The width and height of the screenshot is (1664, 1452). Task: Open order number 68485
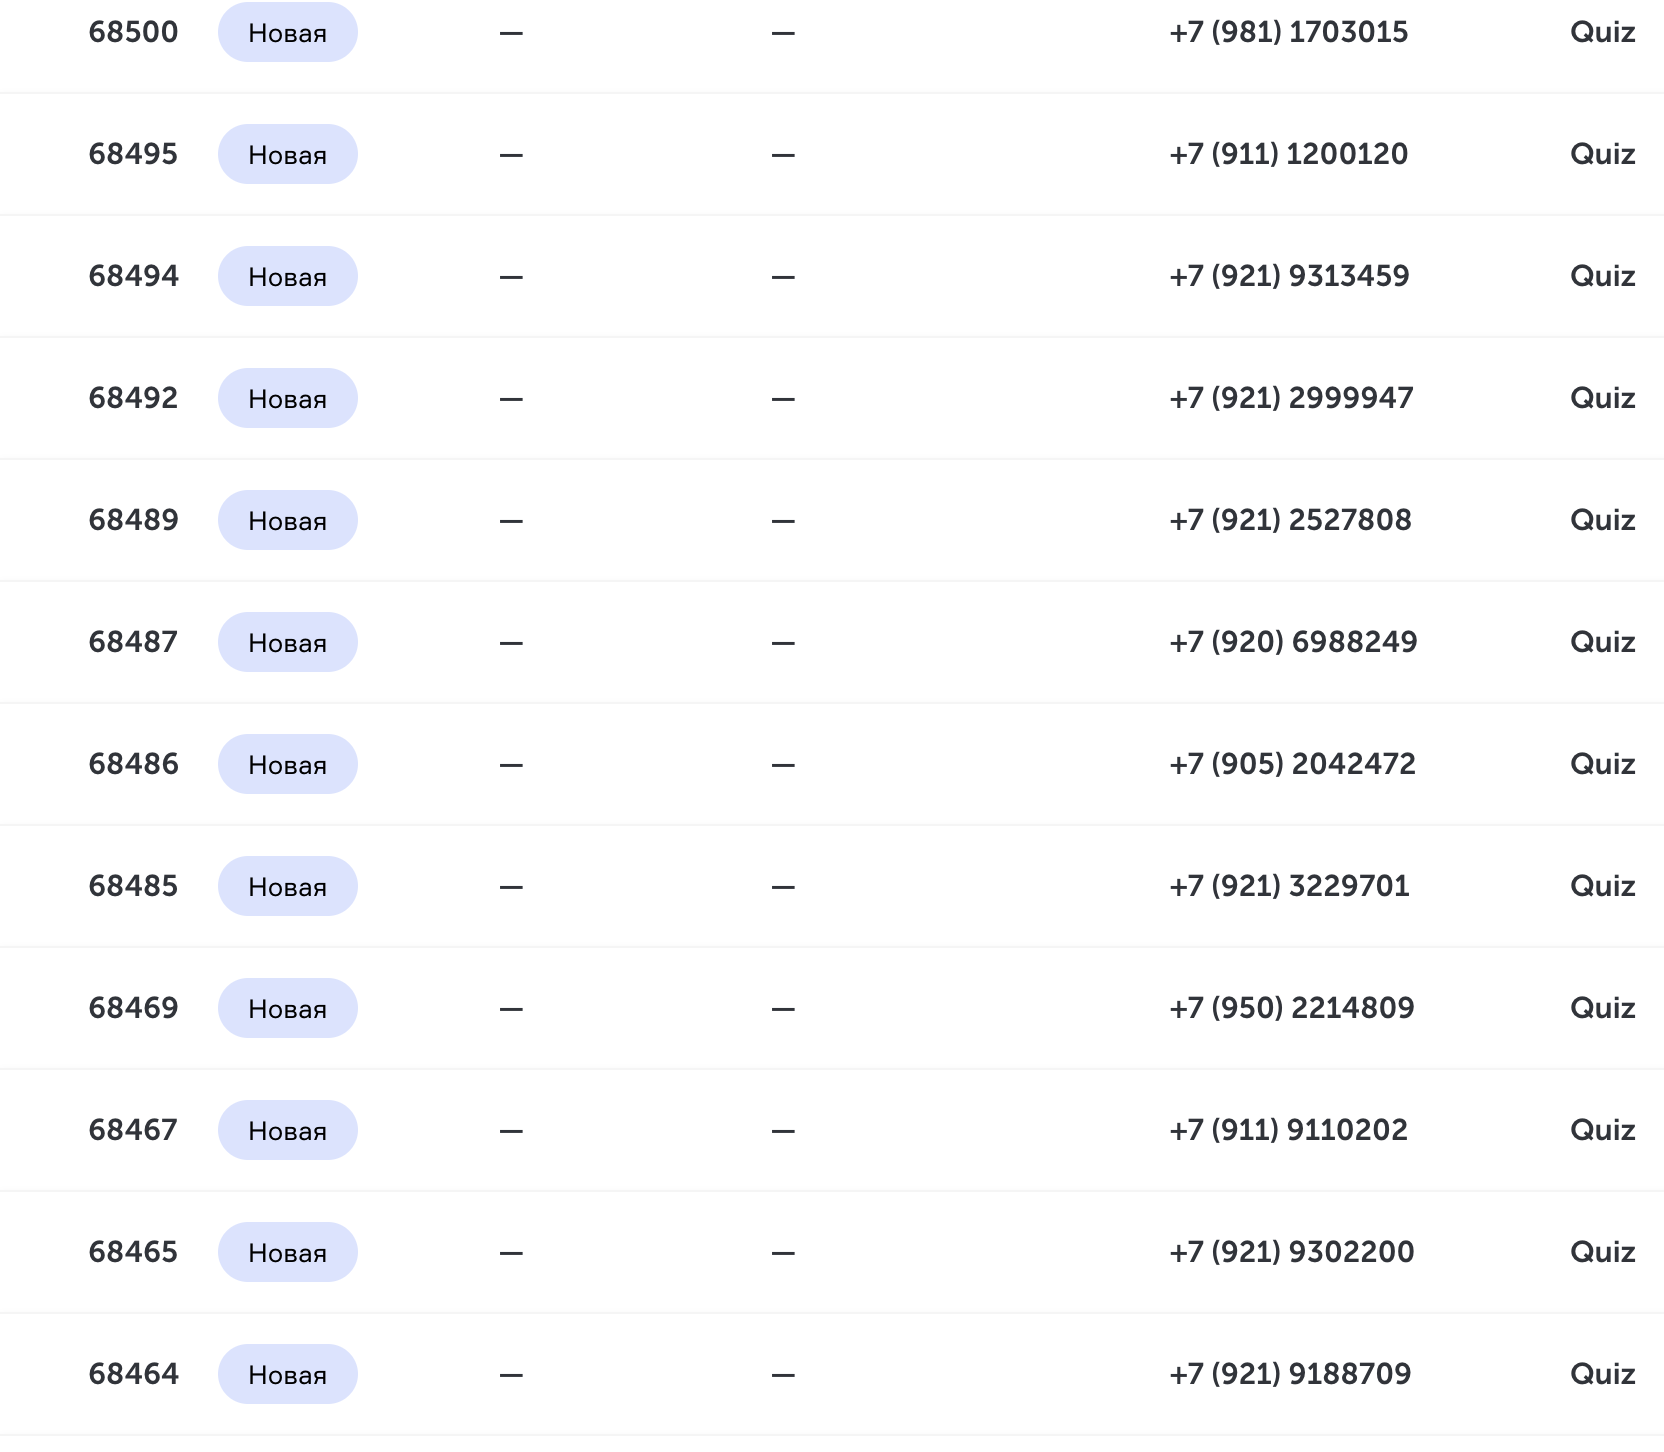pos(133,886)
